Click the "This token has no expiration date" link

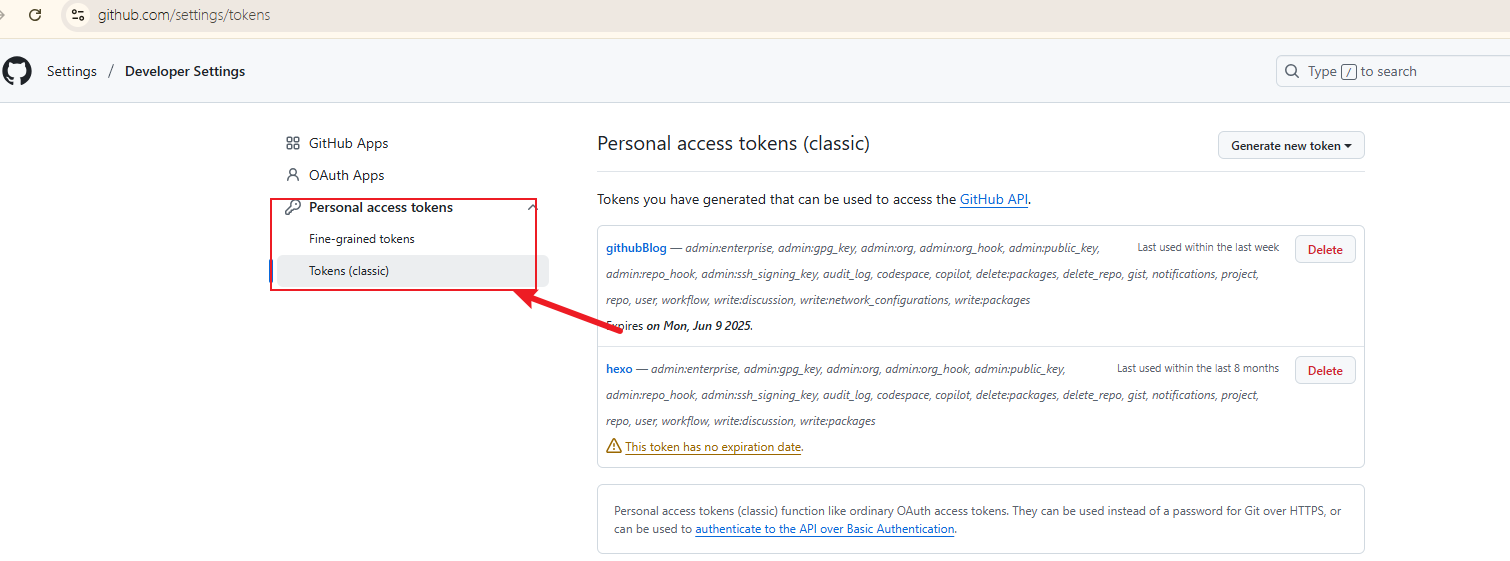[713, 447]
